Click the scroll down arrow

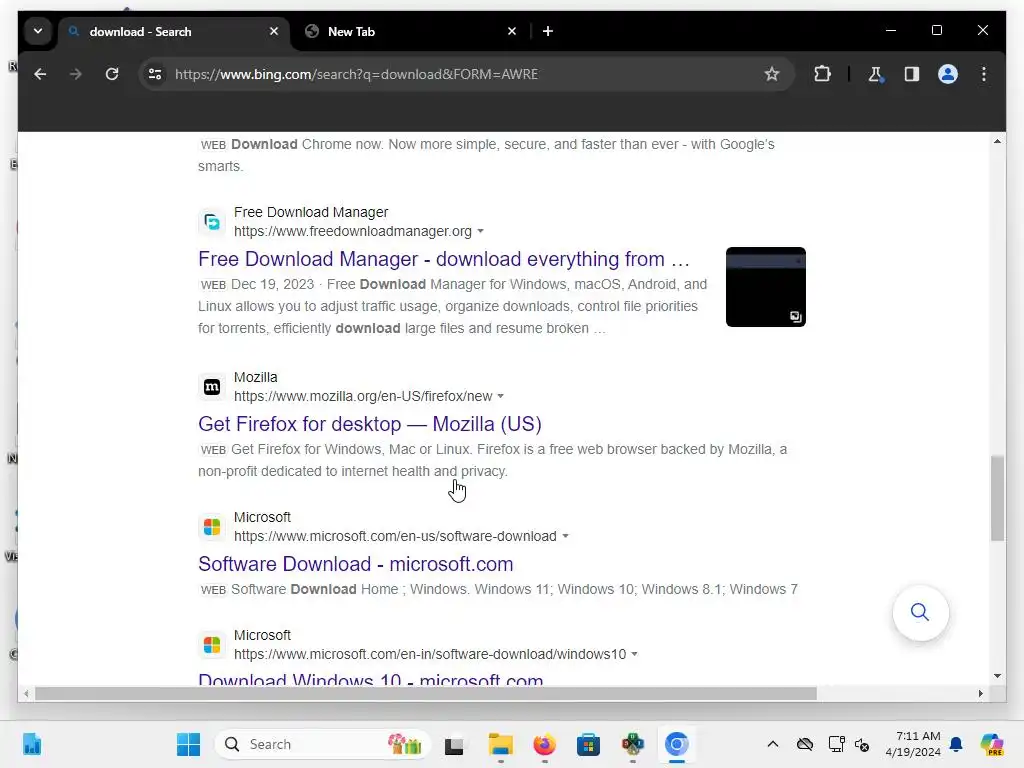pos(997,676)
